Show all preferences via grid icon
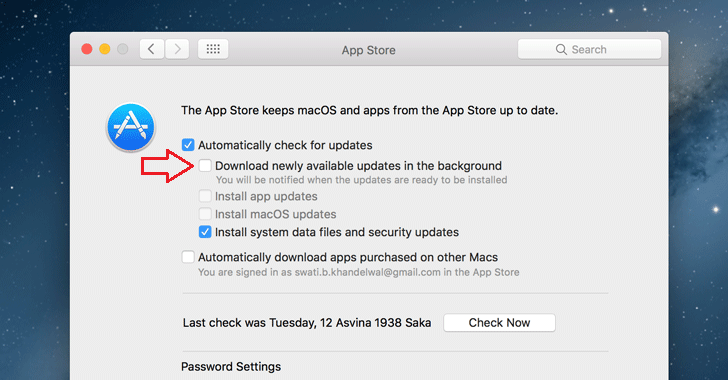This screenshot has height=380, width=728. click(x=213, y=49)
